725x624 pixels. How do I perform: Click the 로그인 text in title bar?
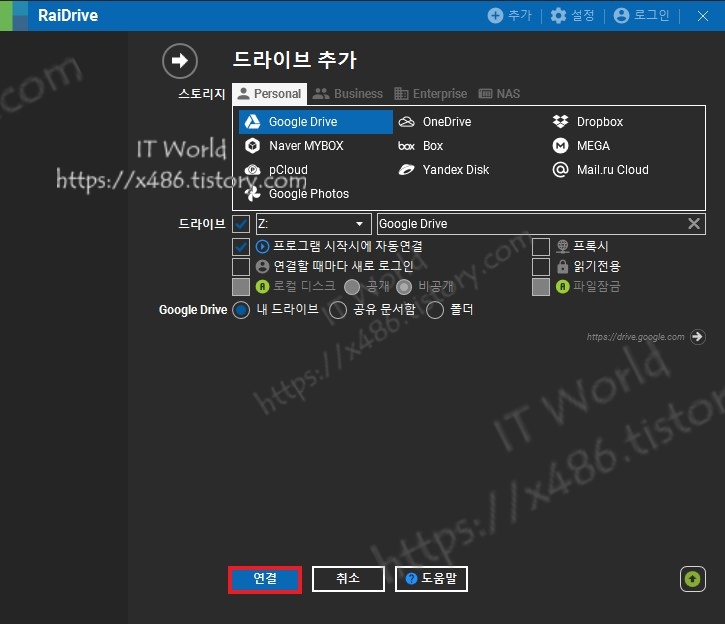651,15
